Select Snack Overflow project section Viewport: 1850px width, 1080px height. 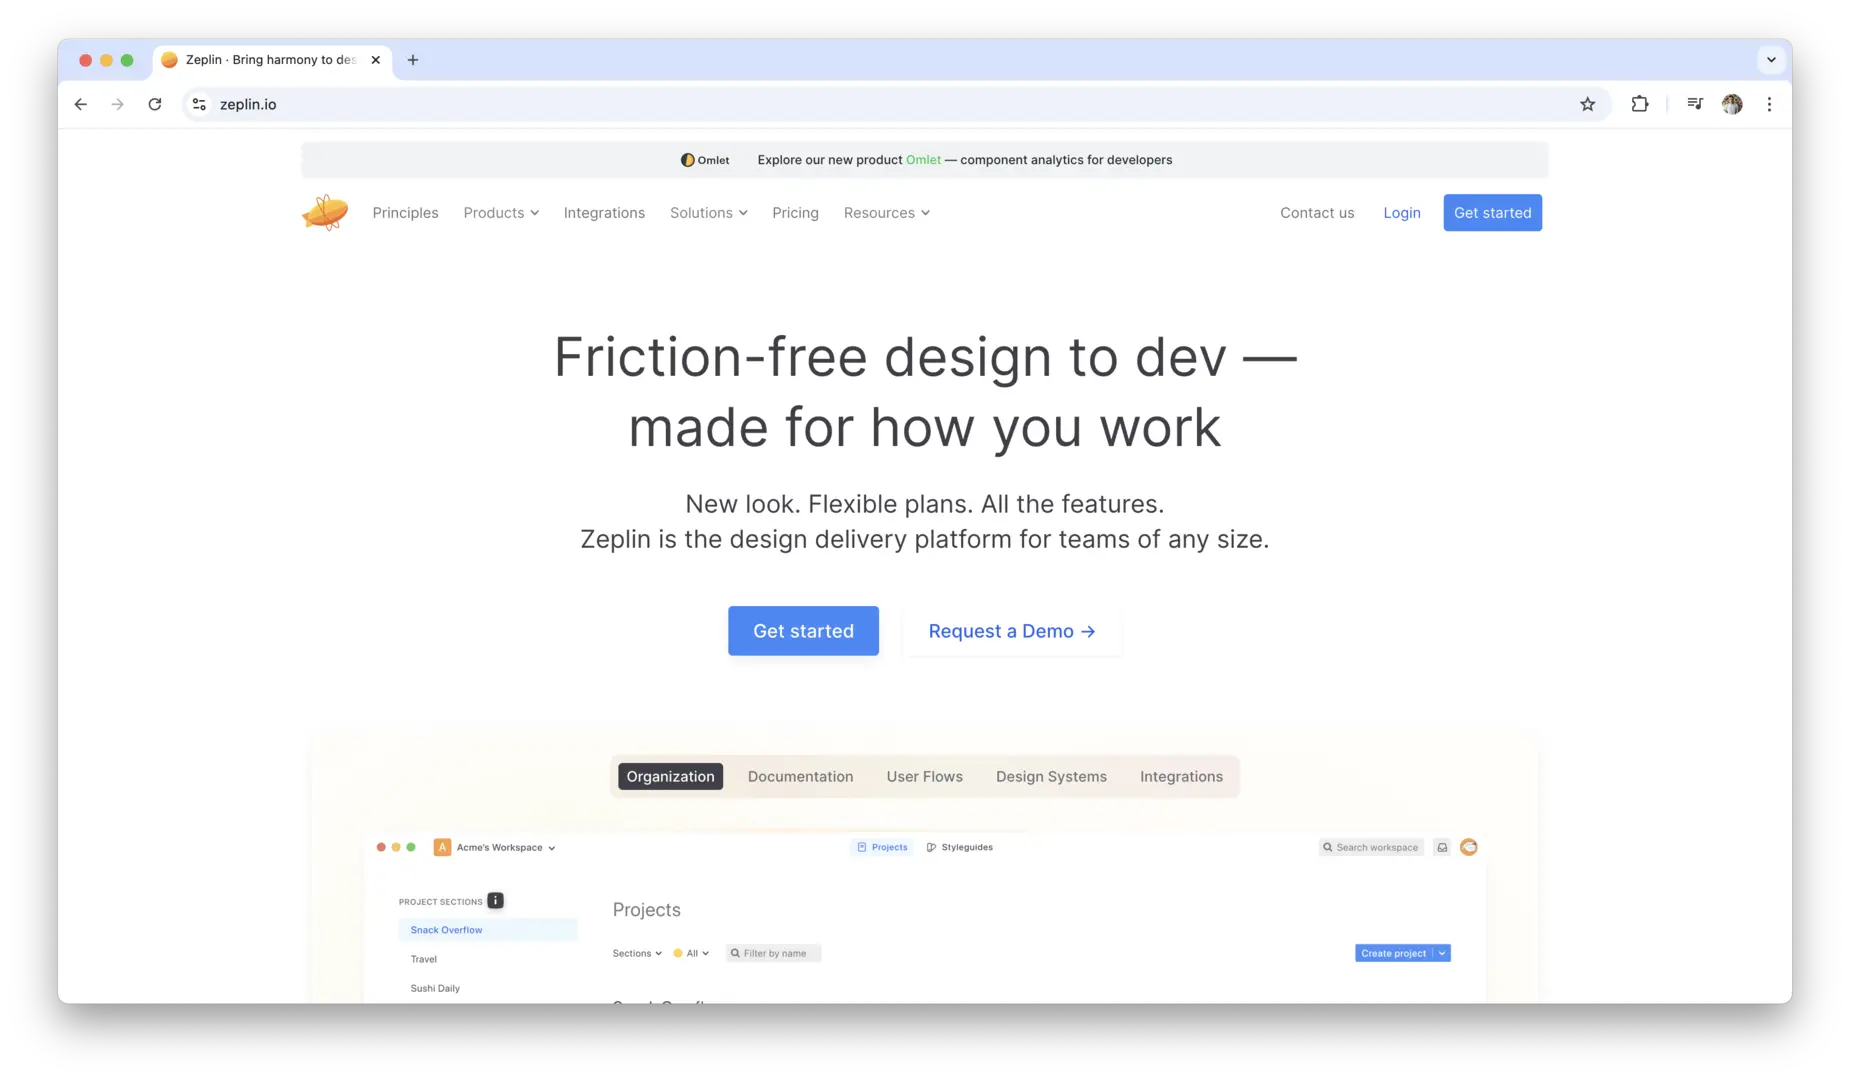pyautogui.click(x=488, y=930)
